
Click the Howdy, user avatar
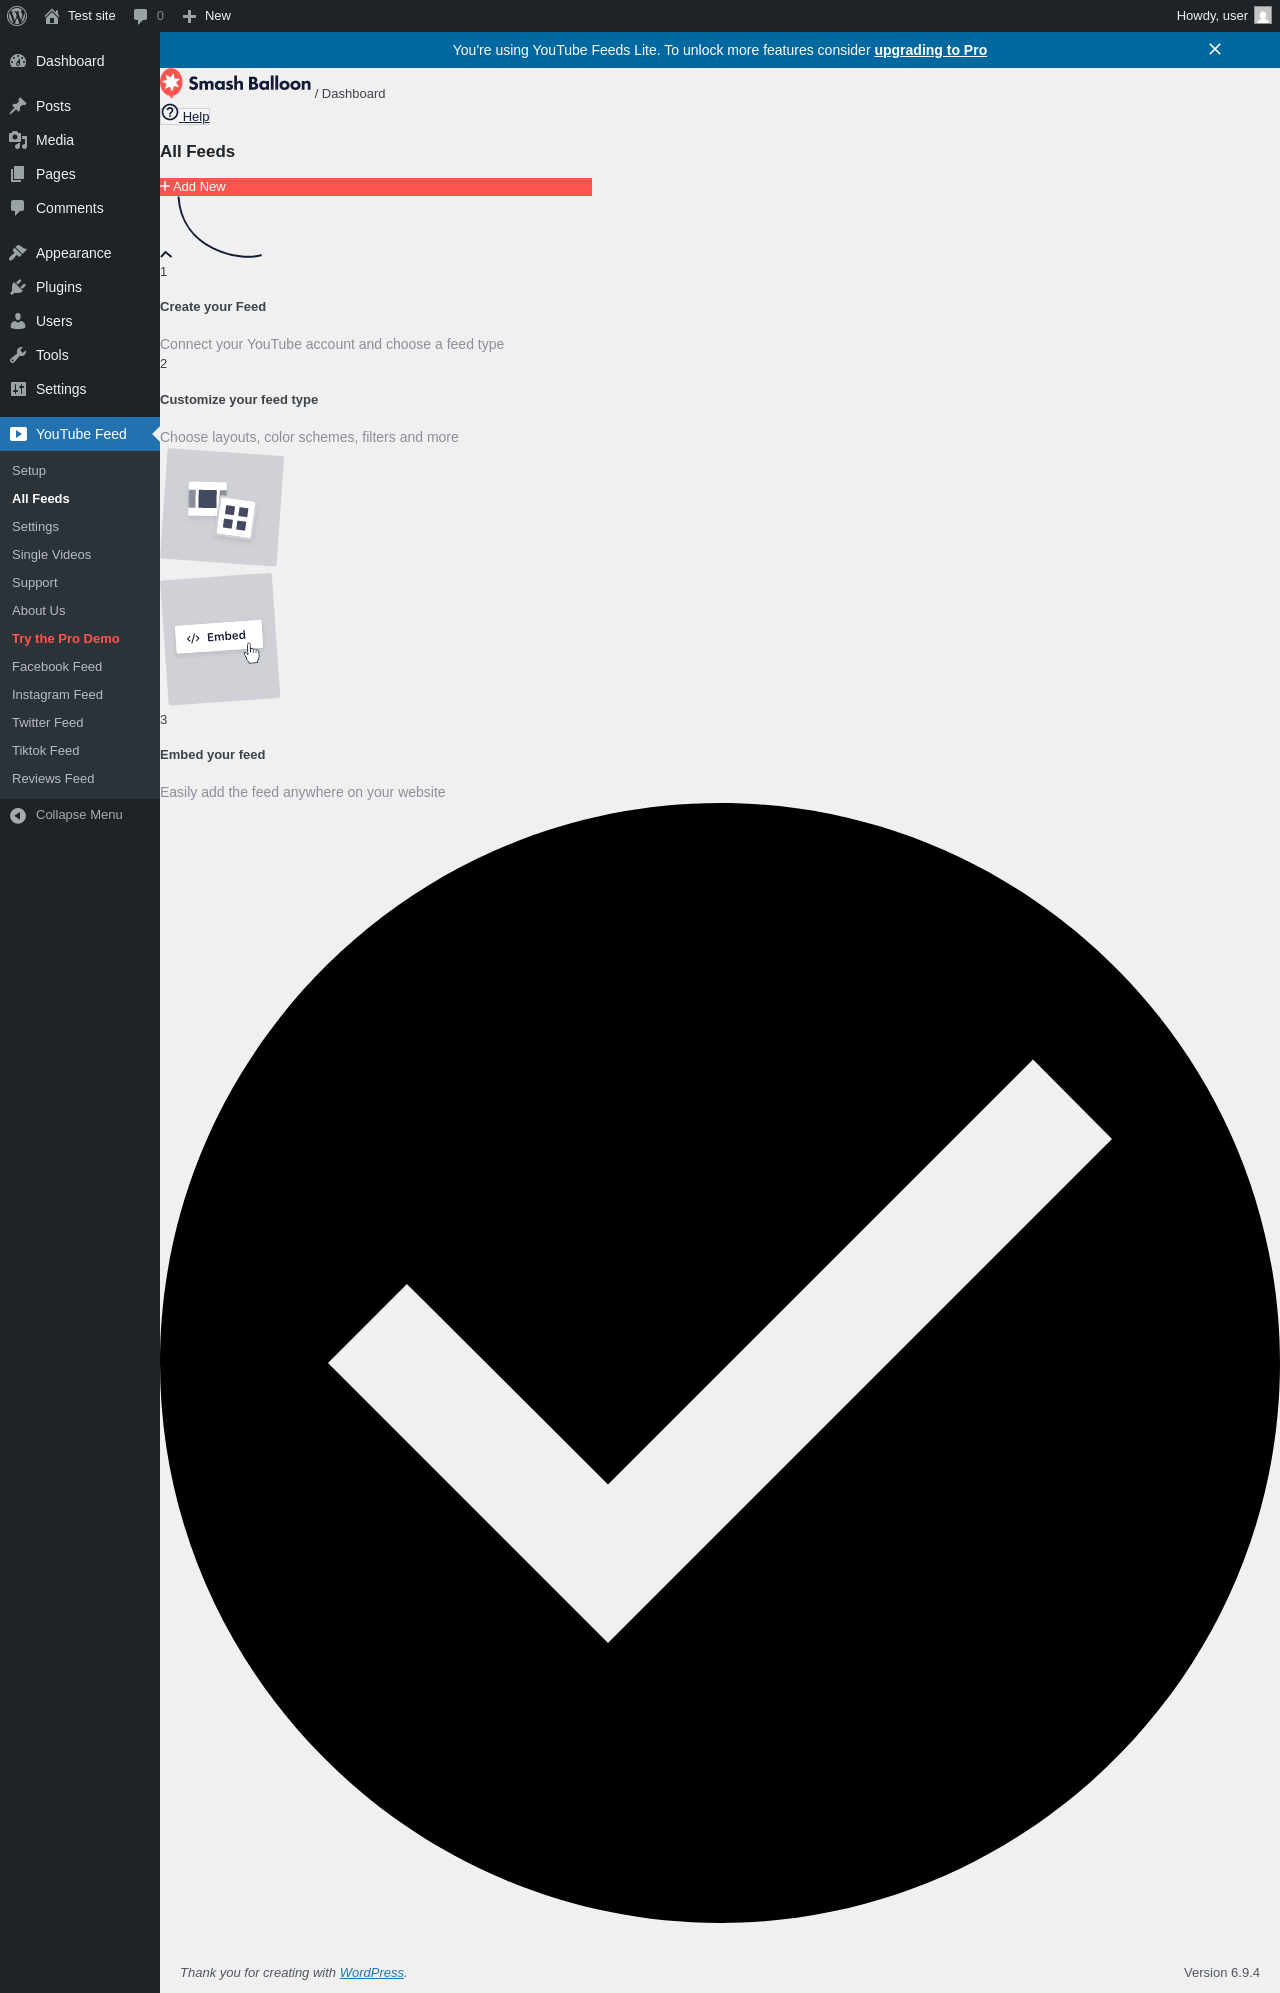click(1263, 16)
